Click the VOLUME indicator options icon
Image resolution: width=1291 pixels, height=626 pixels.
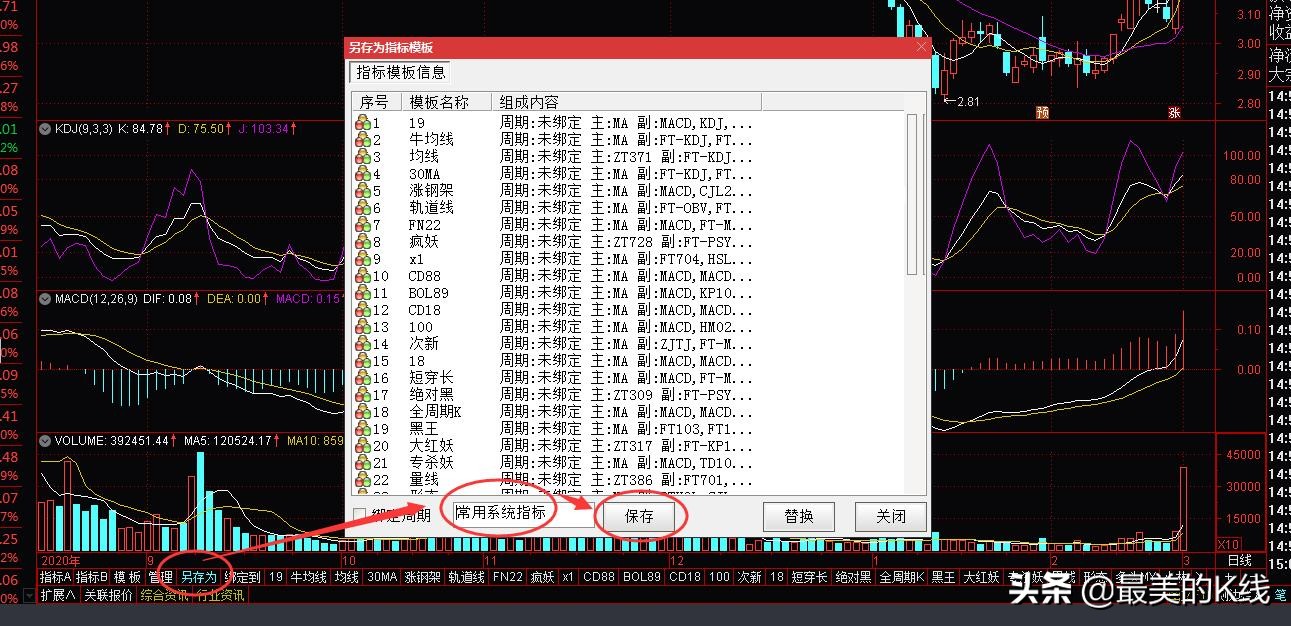click(x=44, y=440)
